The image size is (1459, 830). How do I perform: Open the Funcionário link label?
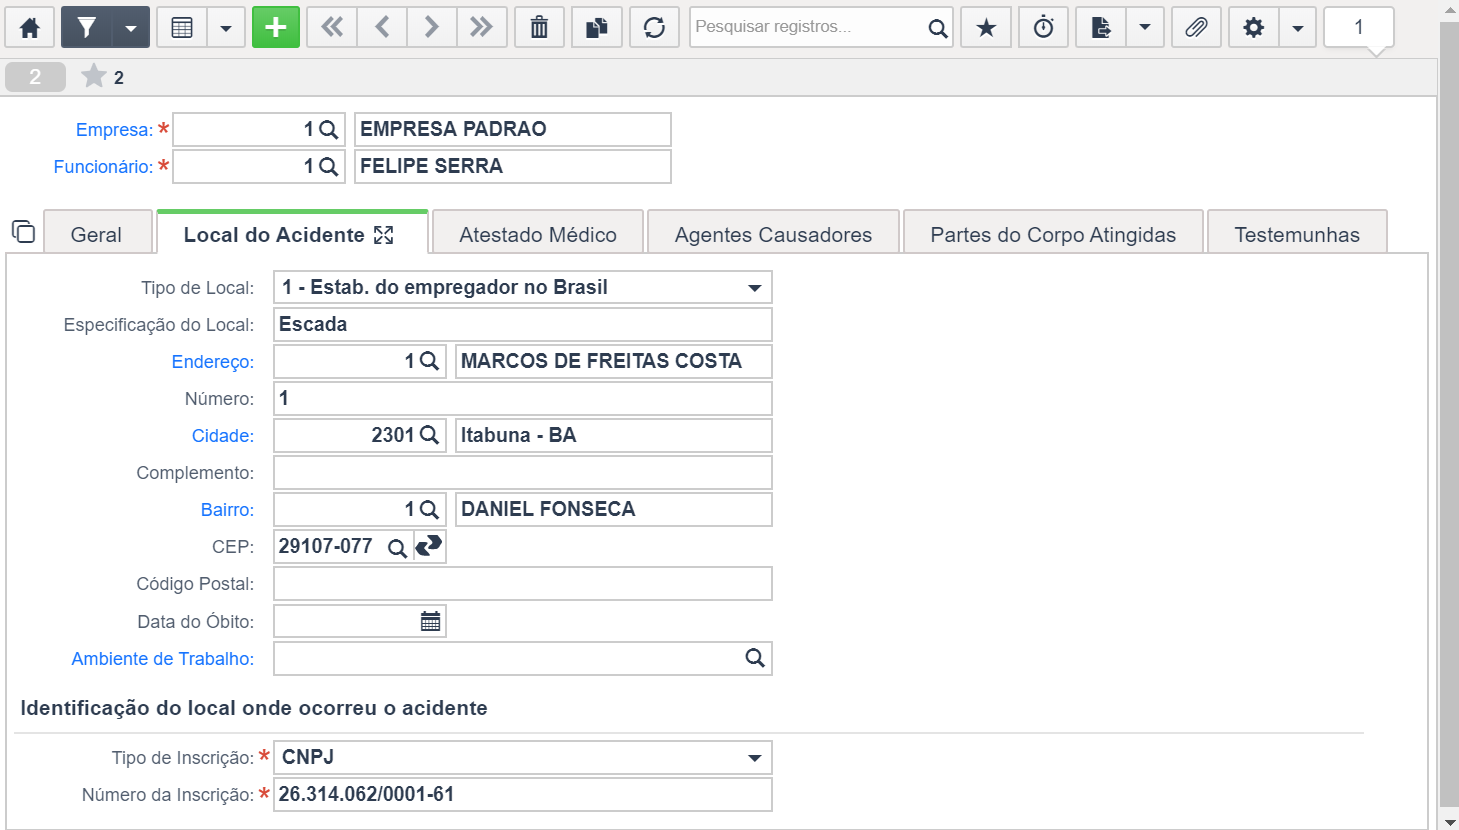point(103,167)
